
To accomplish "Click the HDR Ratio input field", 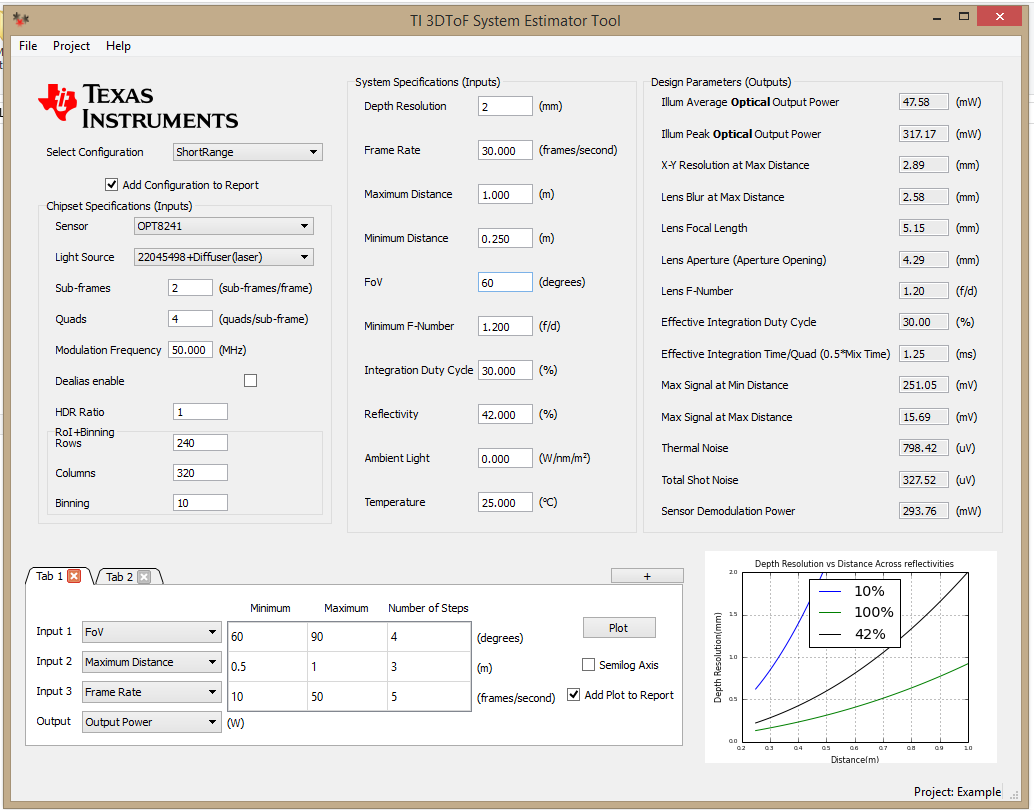I will 200,412.
